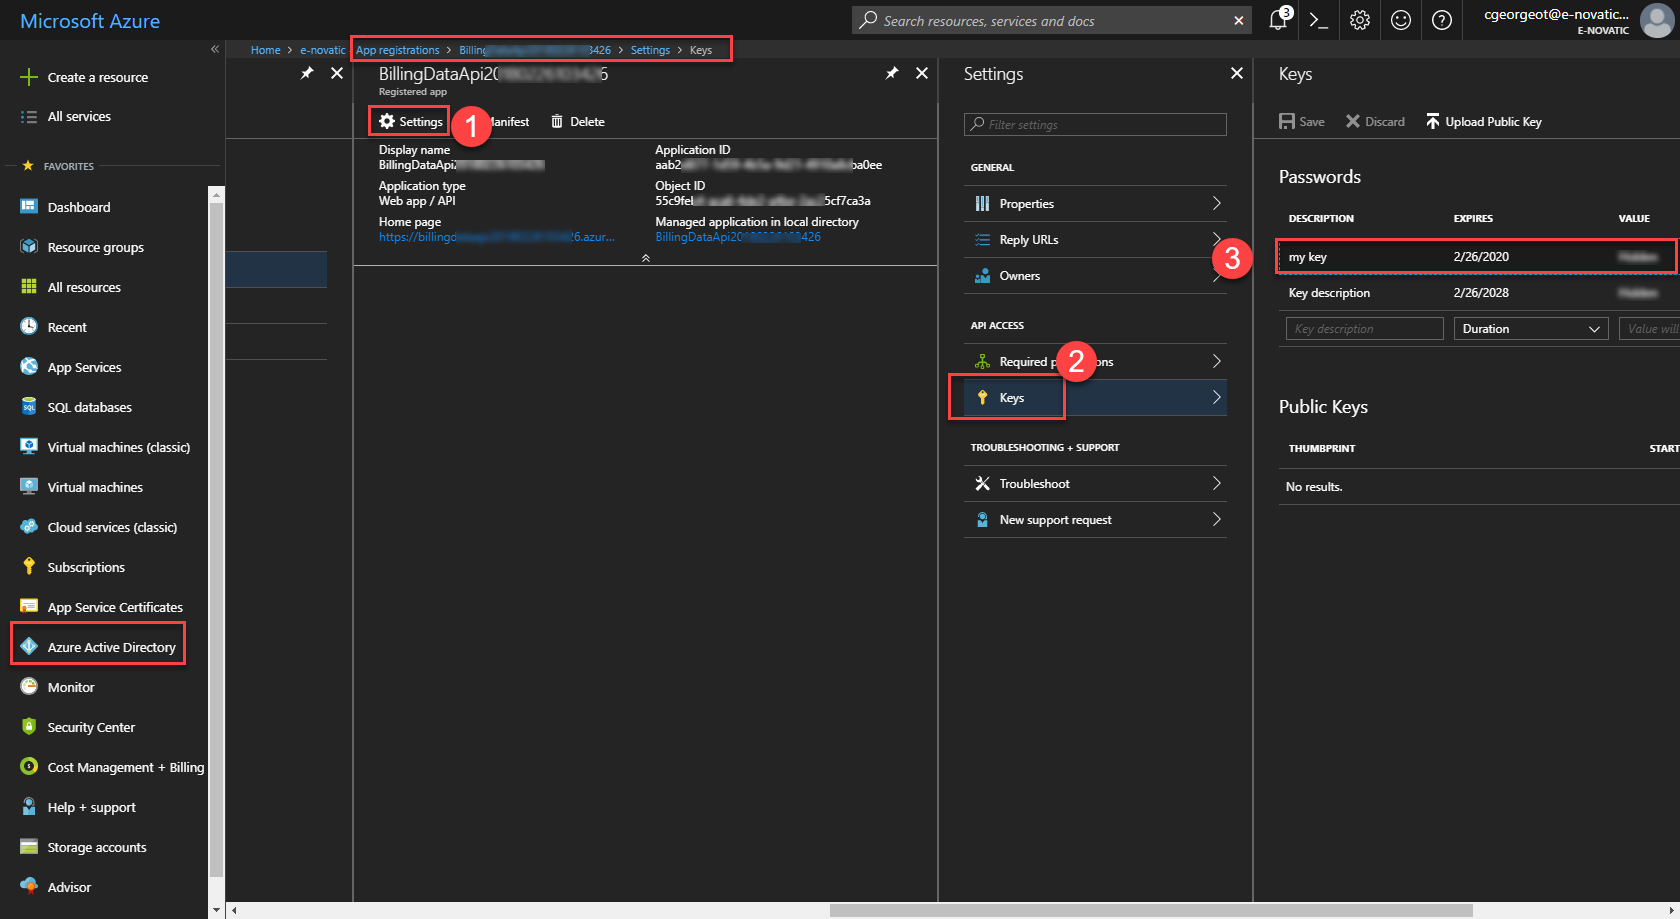This screenshot has width=1680, height=919.
Task: Click Save in Keys blade
Action: point(1302,121)
